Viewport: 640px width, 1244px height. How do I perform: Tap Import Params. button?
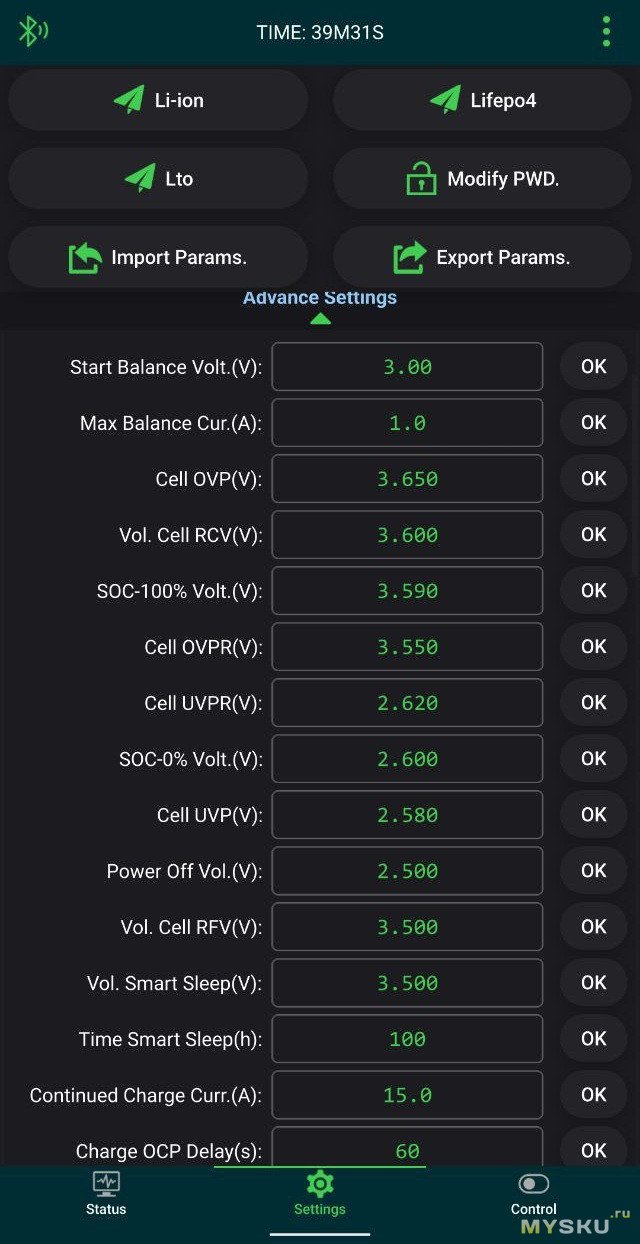(158, 257)
